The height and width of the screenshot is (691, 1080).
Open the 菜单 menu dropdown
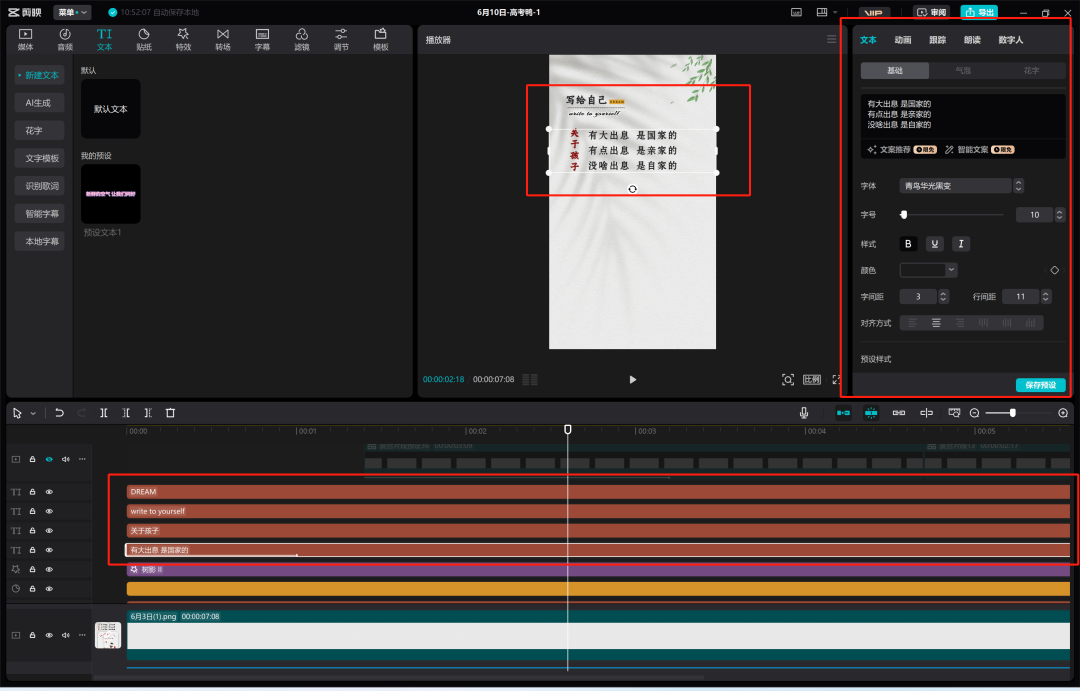(72, 12)
